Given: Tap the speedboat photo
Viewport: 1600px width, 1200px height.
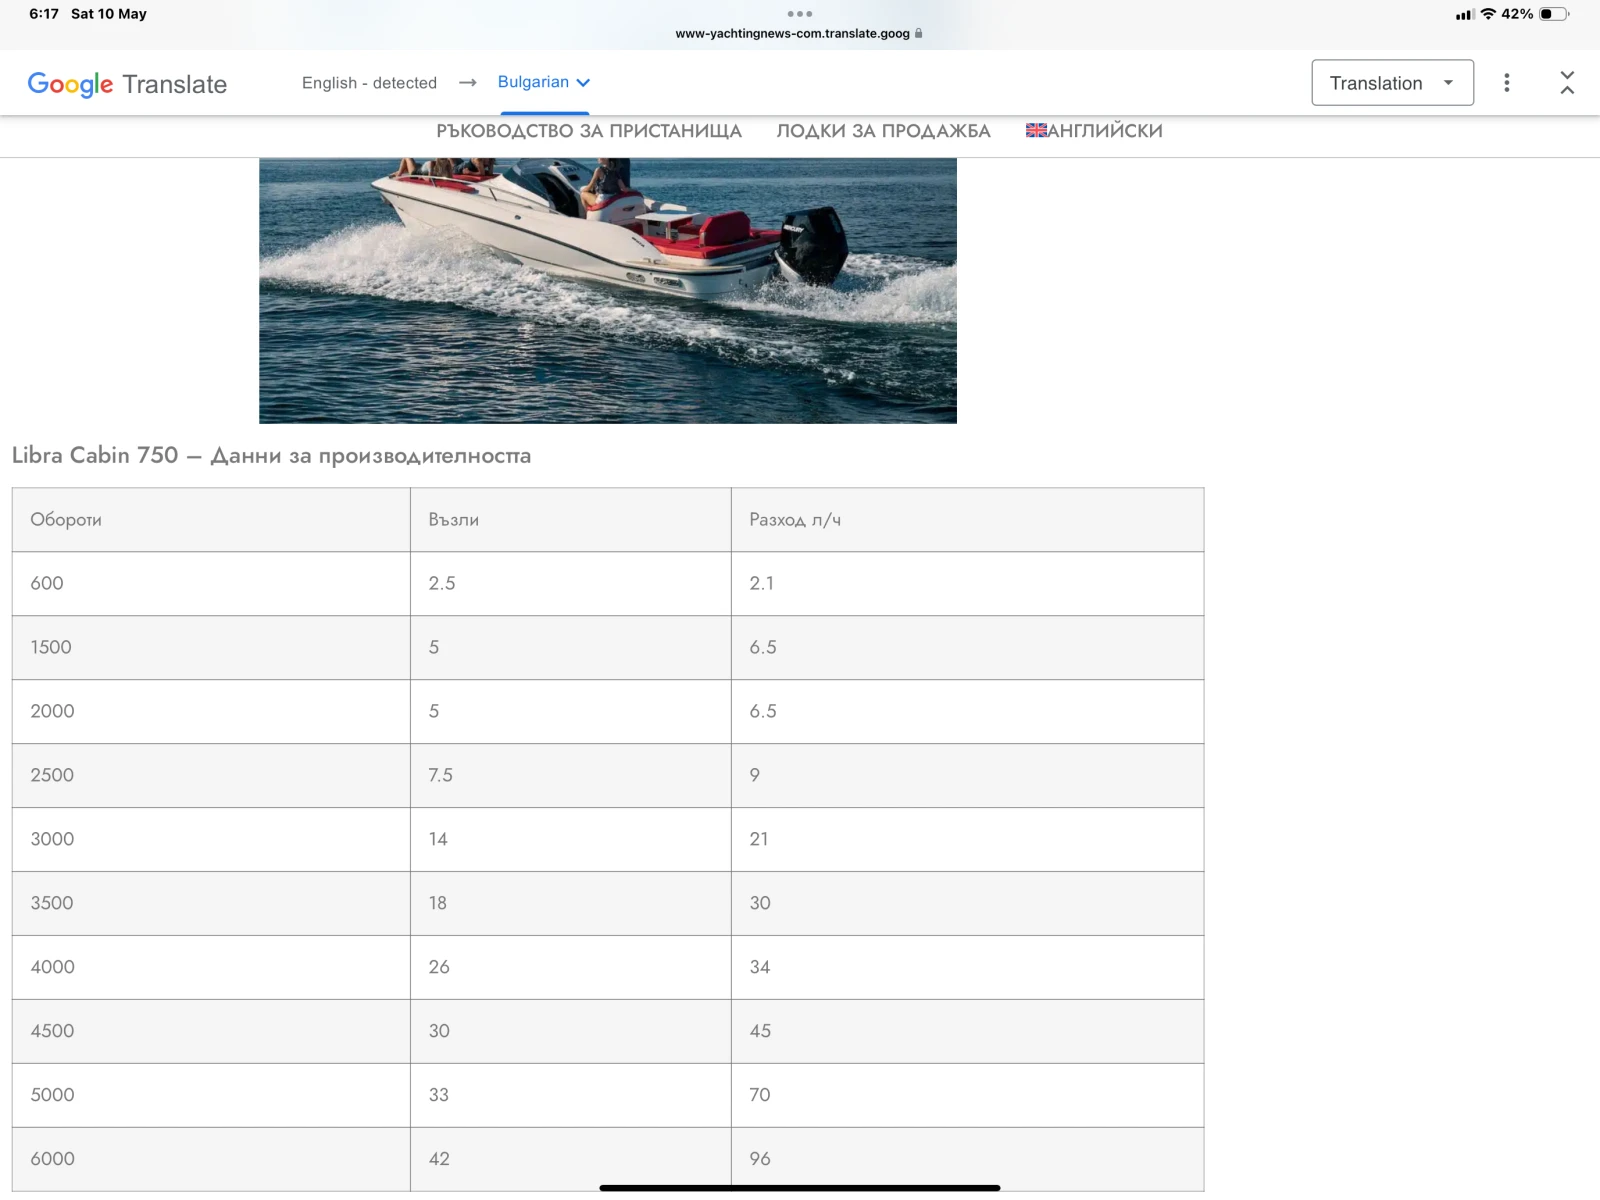Looking at the screenshot, I should [x=607, y=290].
